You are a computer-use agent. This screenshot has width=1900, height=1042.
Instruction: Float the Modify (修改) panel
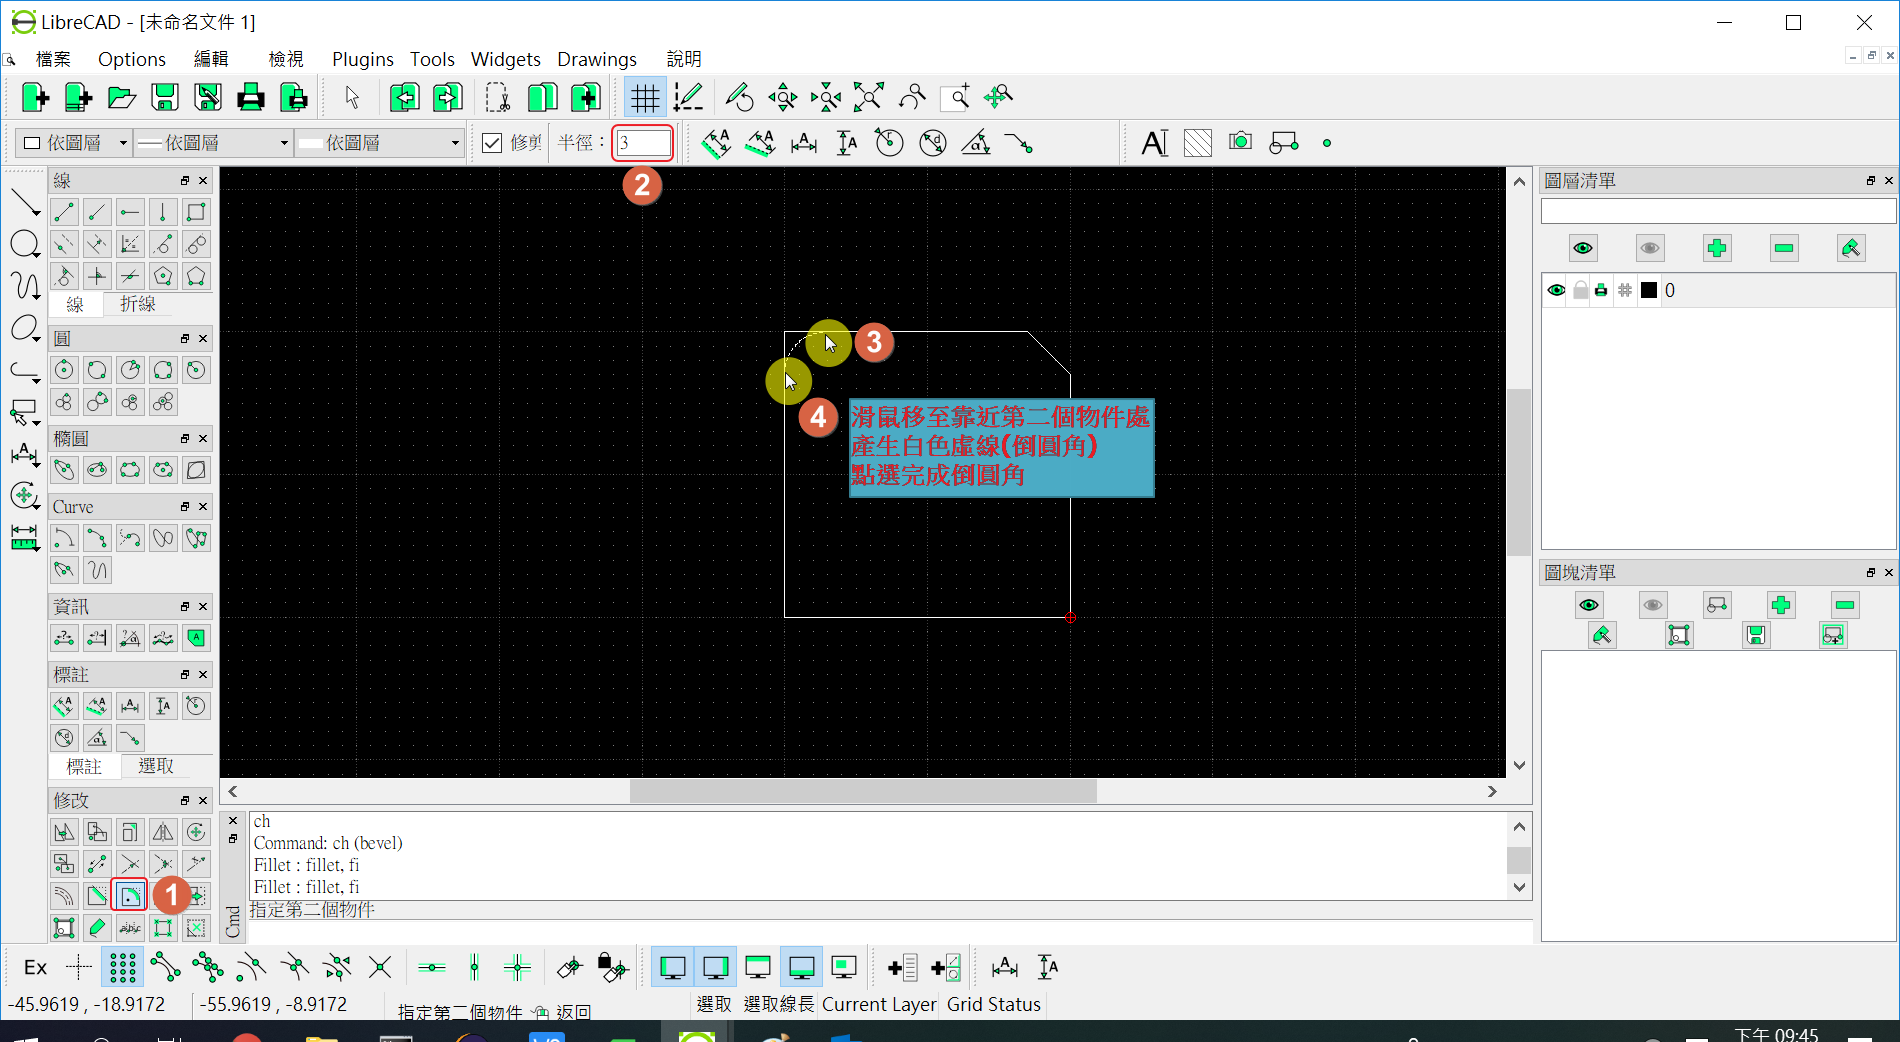pos(185,800)
